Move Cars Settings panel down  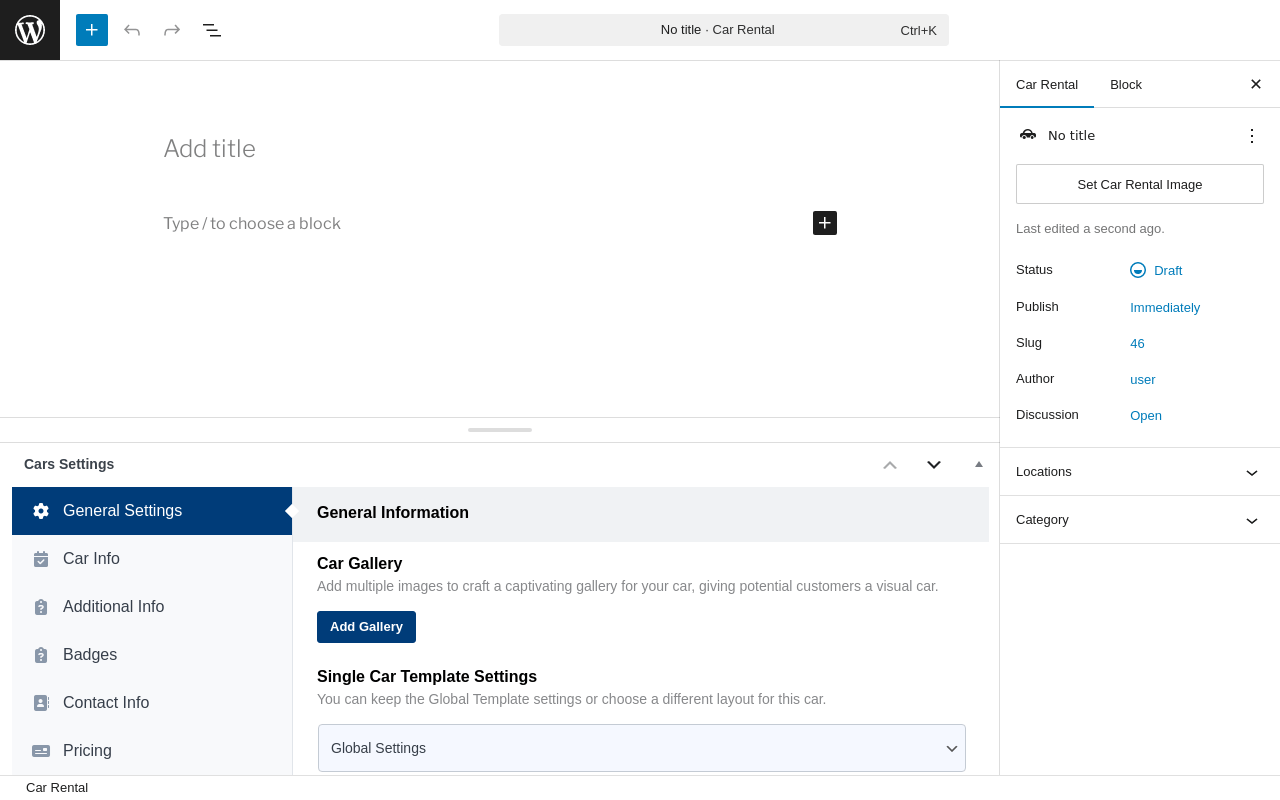pos(934,464)
